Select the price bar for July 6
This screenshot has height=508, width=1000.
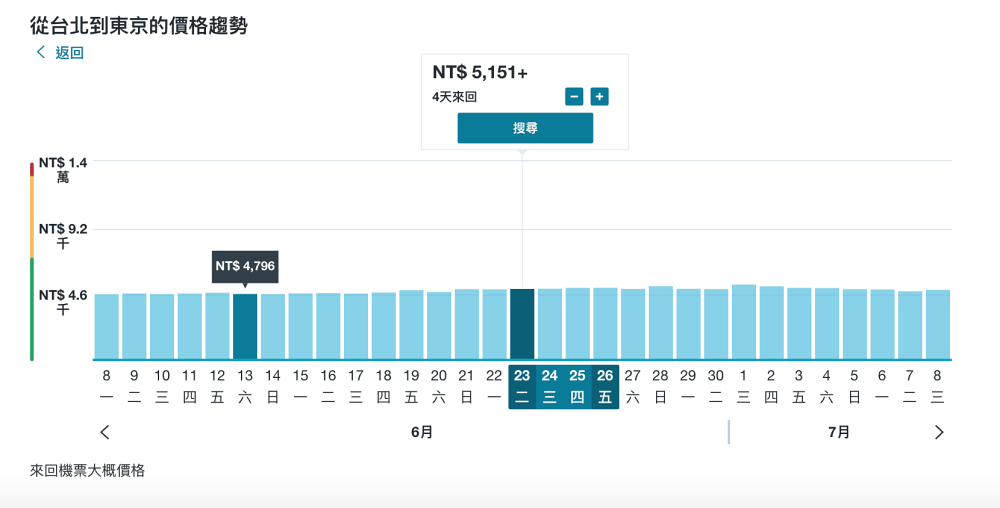click(x=883, y=325)
